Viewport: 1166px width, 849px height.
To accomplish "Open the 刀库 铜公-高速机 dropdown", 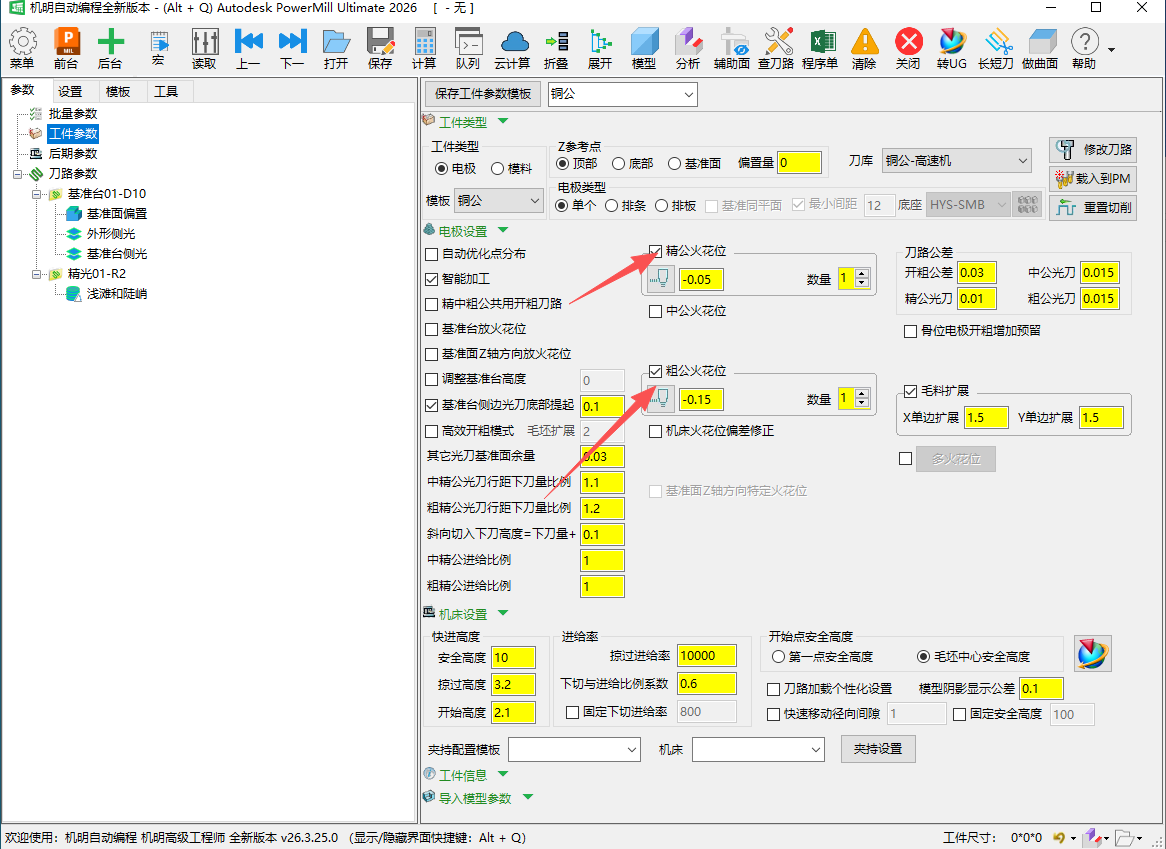I will [x=956, y=161].
